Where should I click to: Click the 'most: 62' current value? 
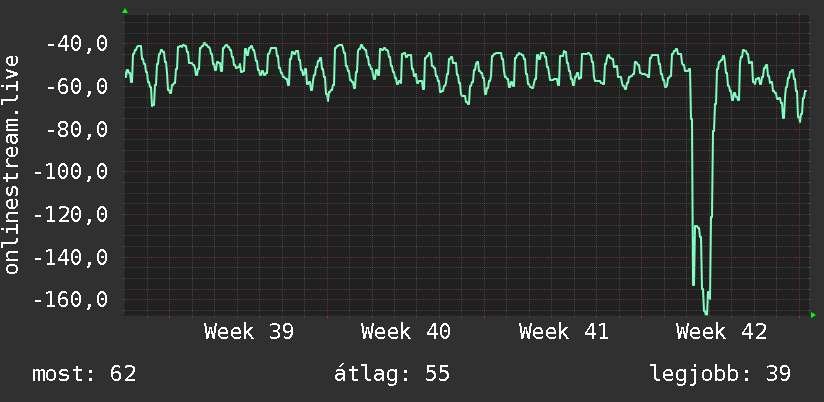point(84,374)
